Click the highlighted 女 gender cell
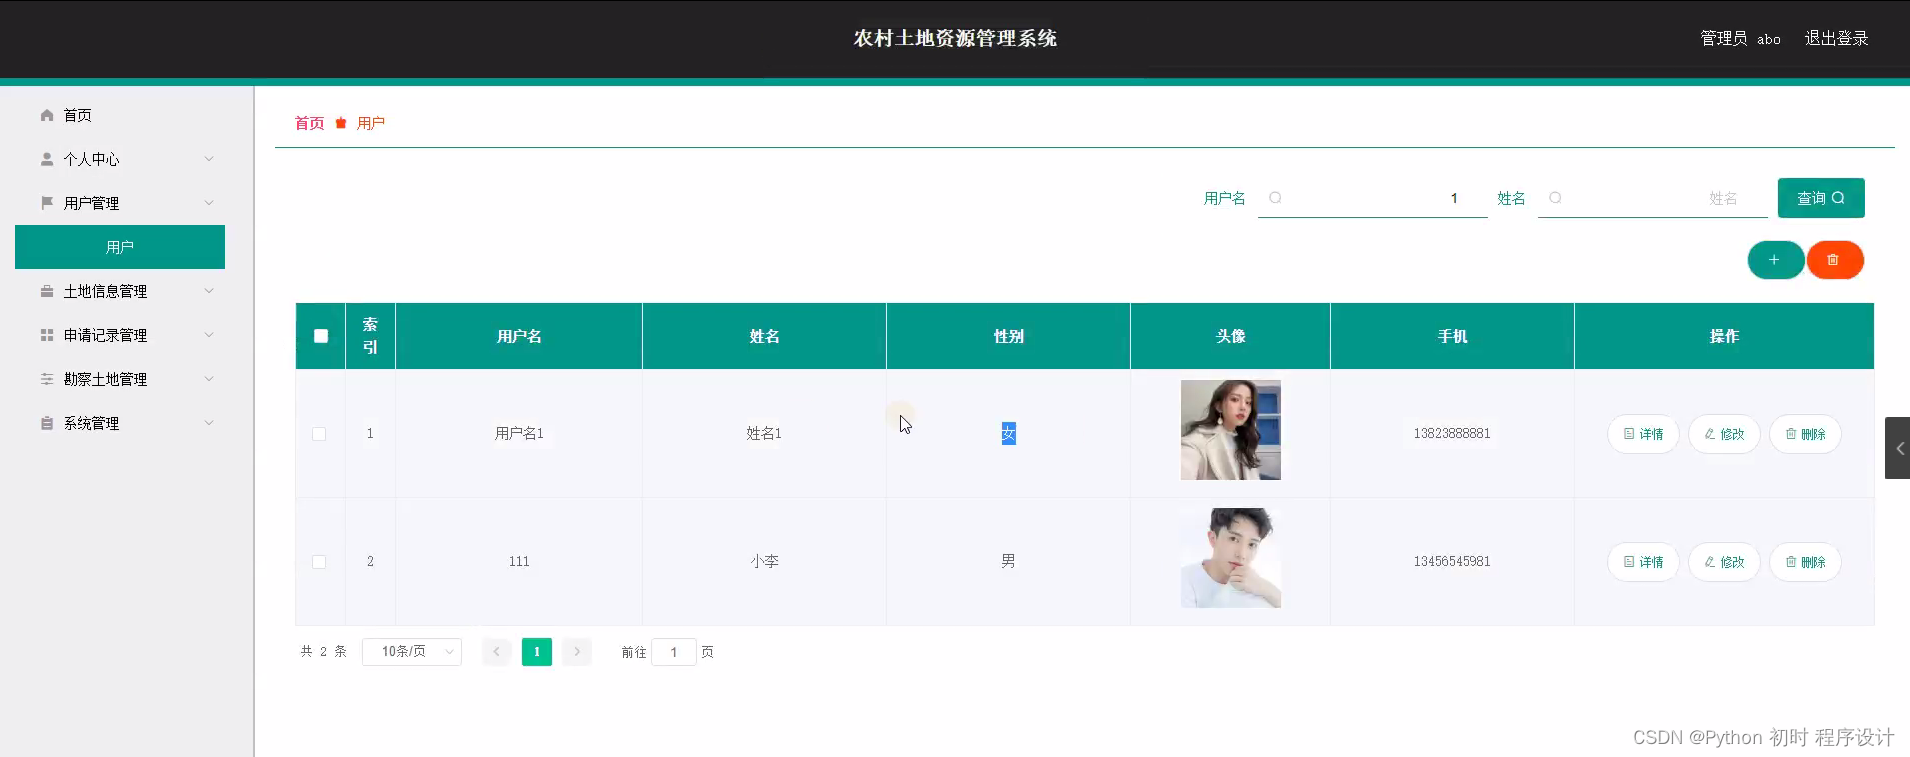This screenshot has height=757, width=1910. pos(1009,434)
